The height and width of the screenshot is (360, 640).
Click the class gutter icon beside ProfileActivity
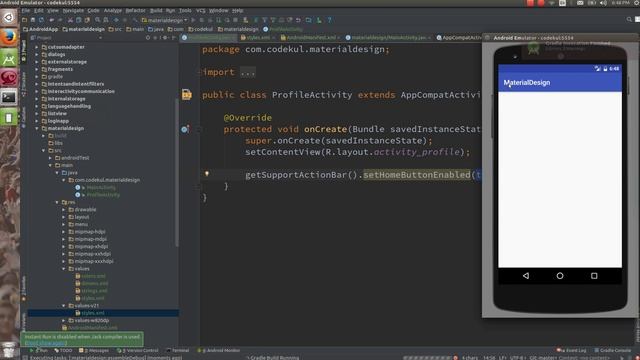[187, 94]
